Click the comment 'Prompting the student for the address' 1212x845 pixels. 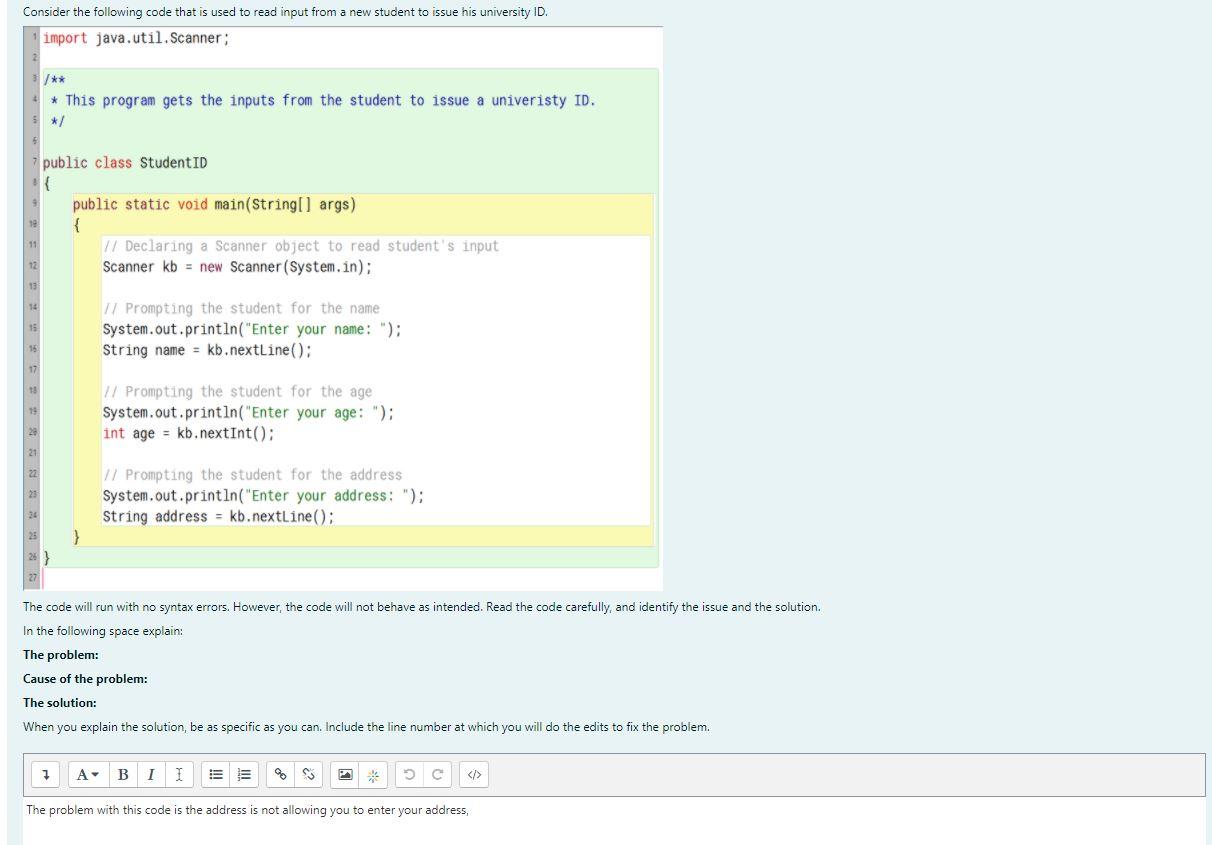(252, 475)
